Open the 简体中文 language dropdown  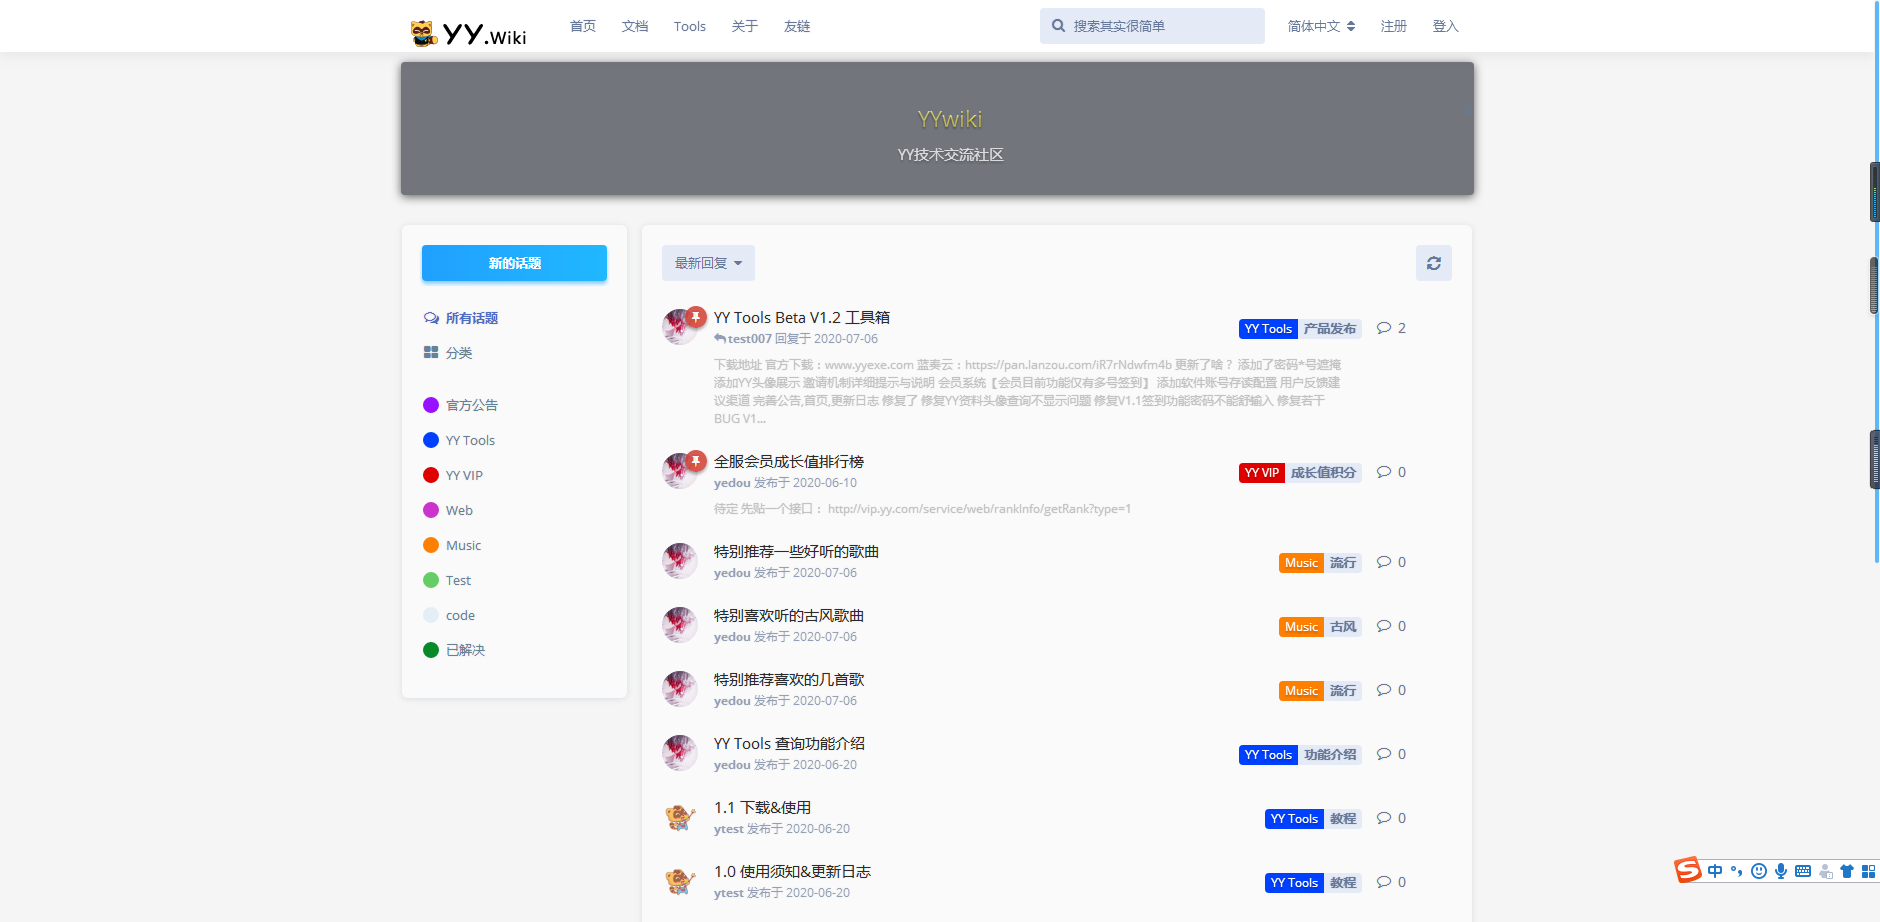point(1321,26)
